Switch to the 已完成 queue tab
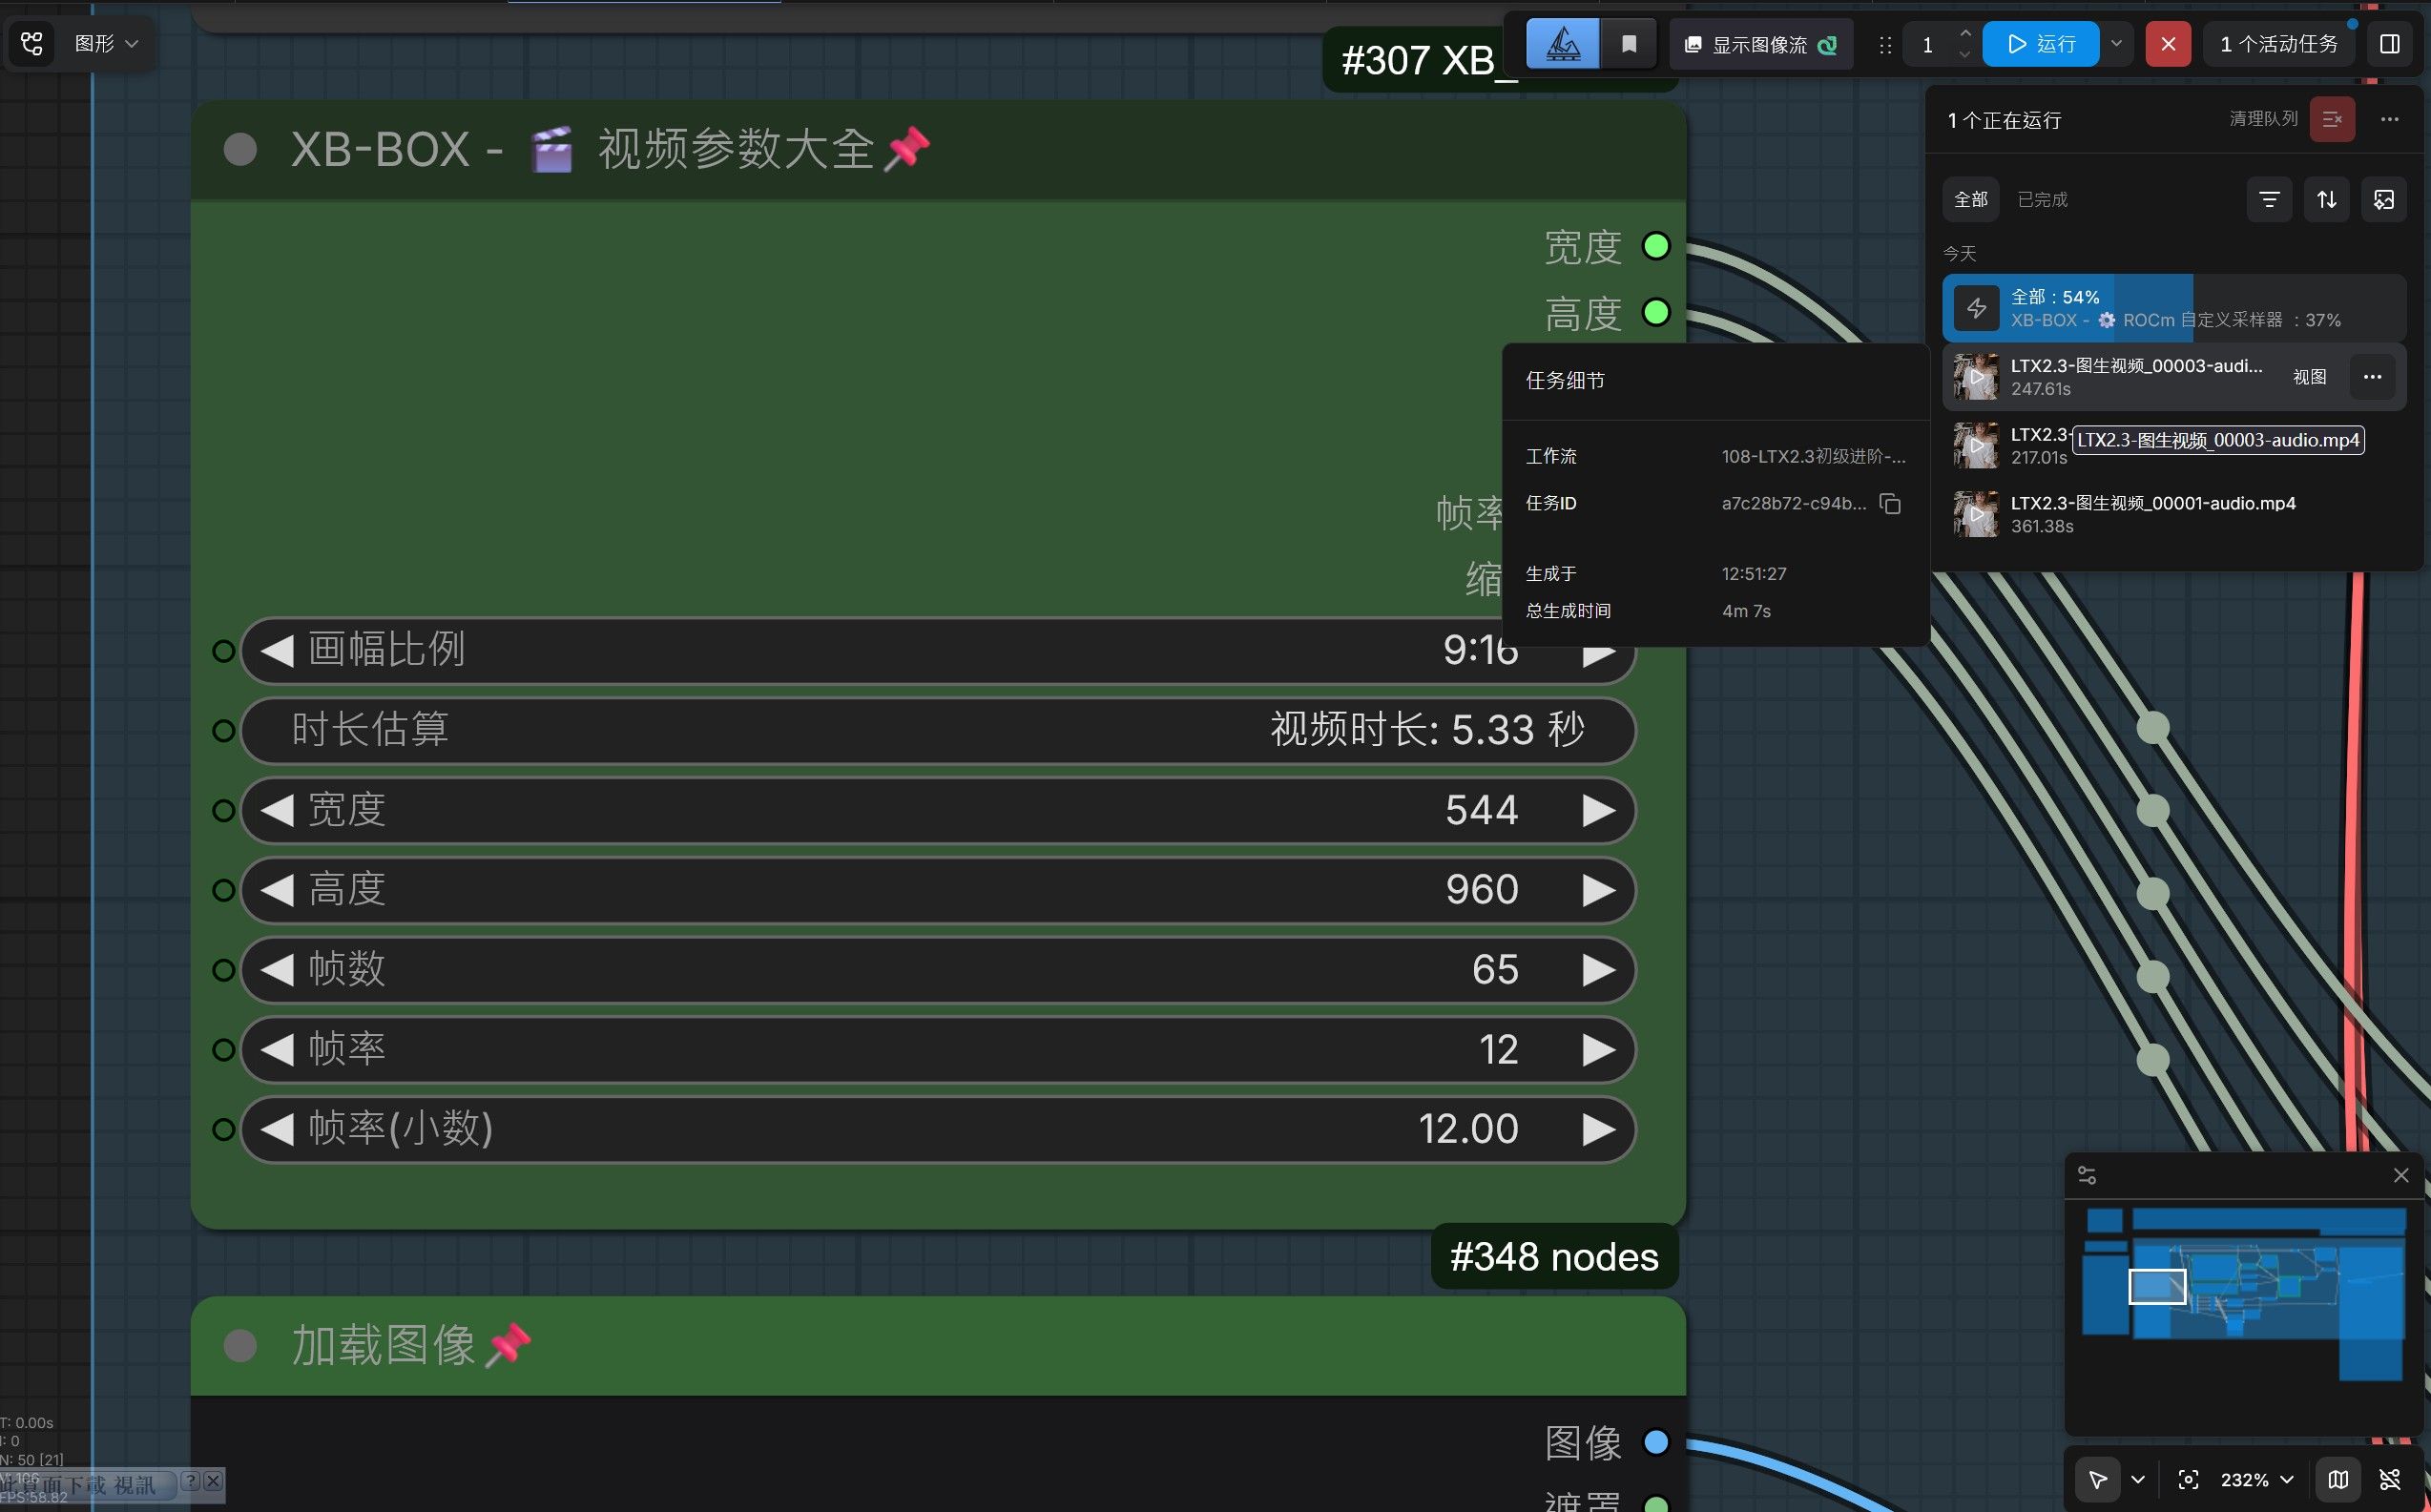The height and width of the screenshot is (1512, 2431). 2042,199
